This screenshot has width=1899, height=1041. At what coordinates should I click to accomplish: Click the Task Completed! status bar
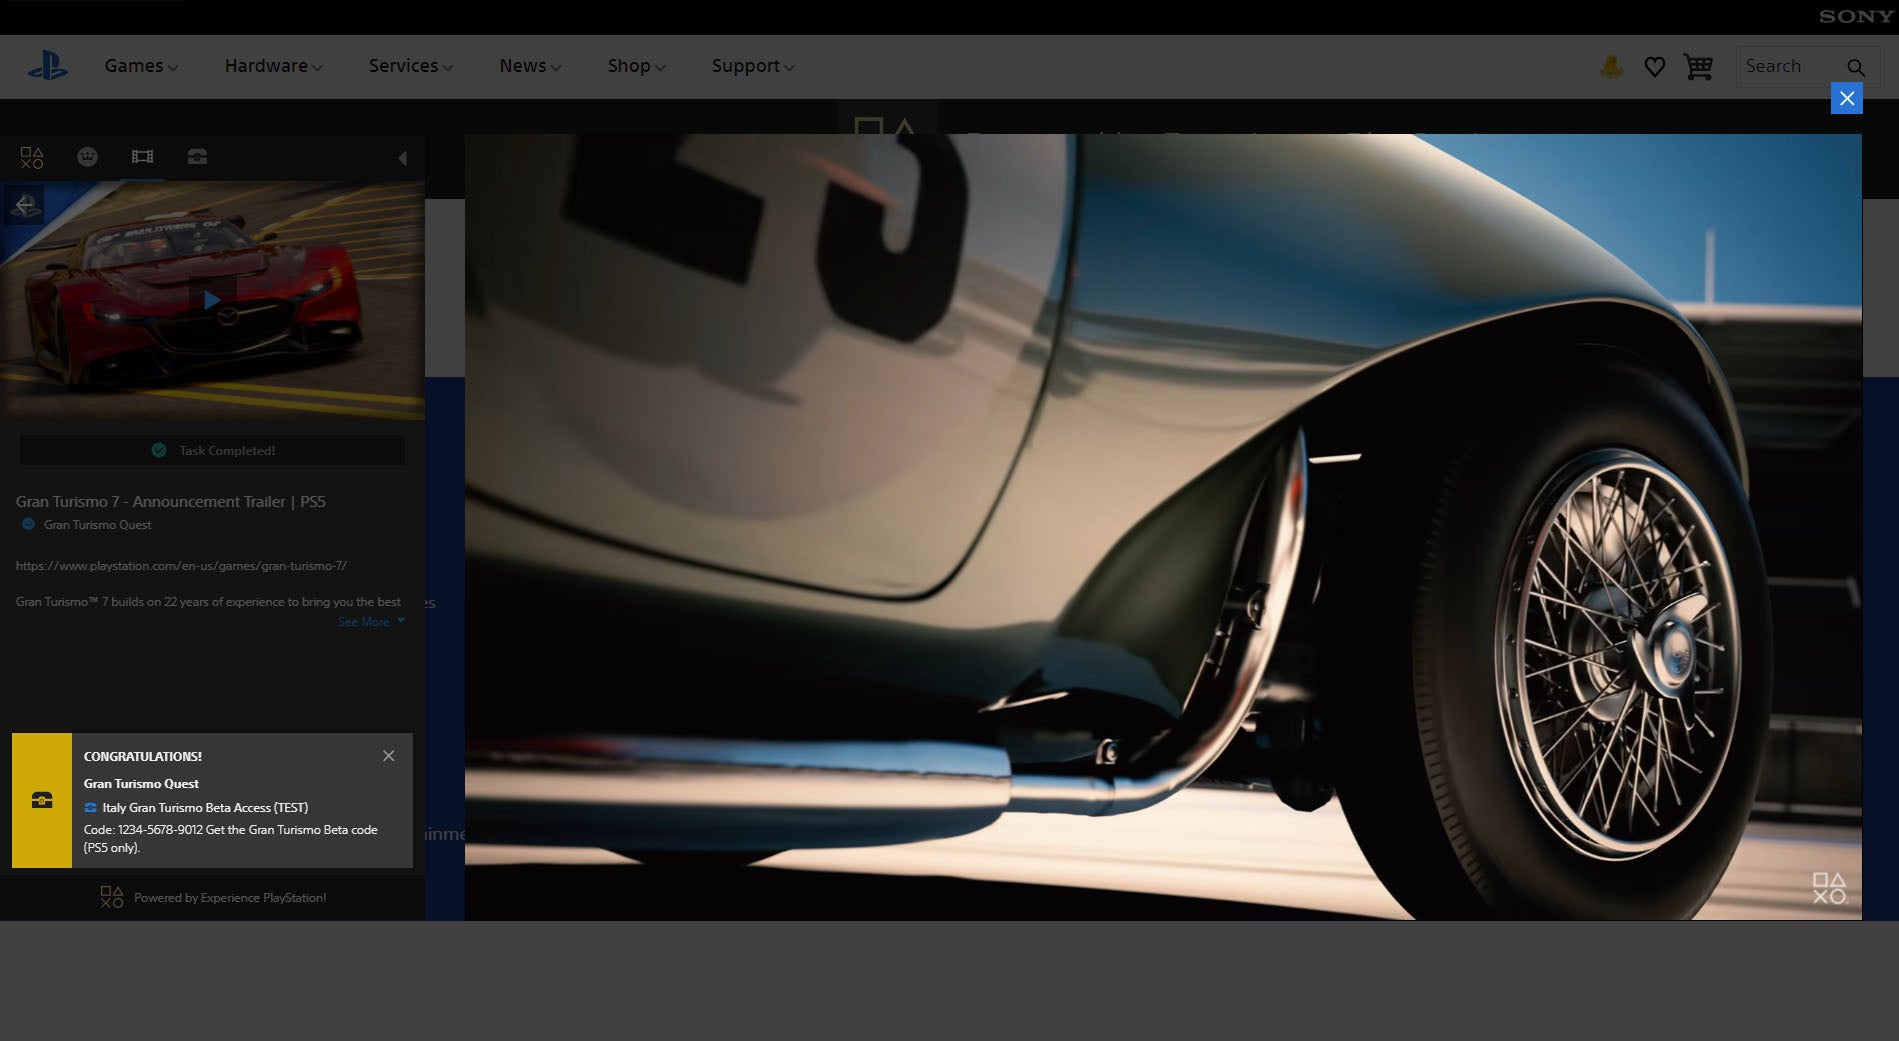pyautogui.click(x=212, y=450)
